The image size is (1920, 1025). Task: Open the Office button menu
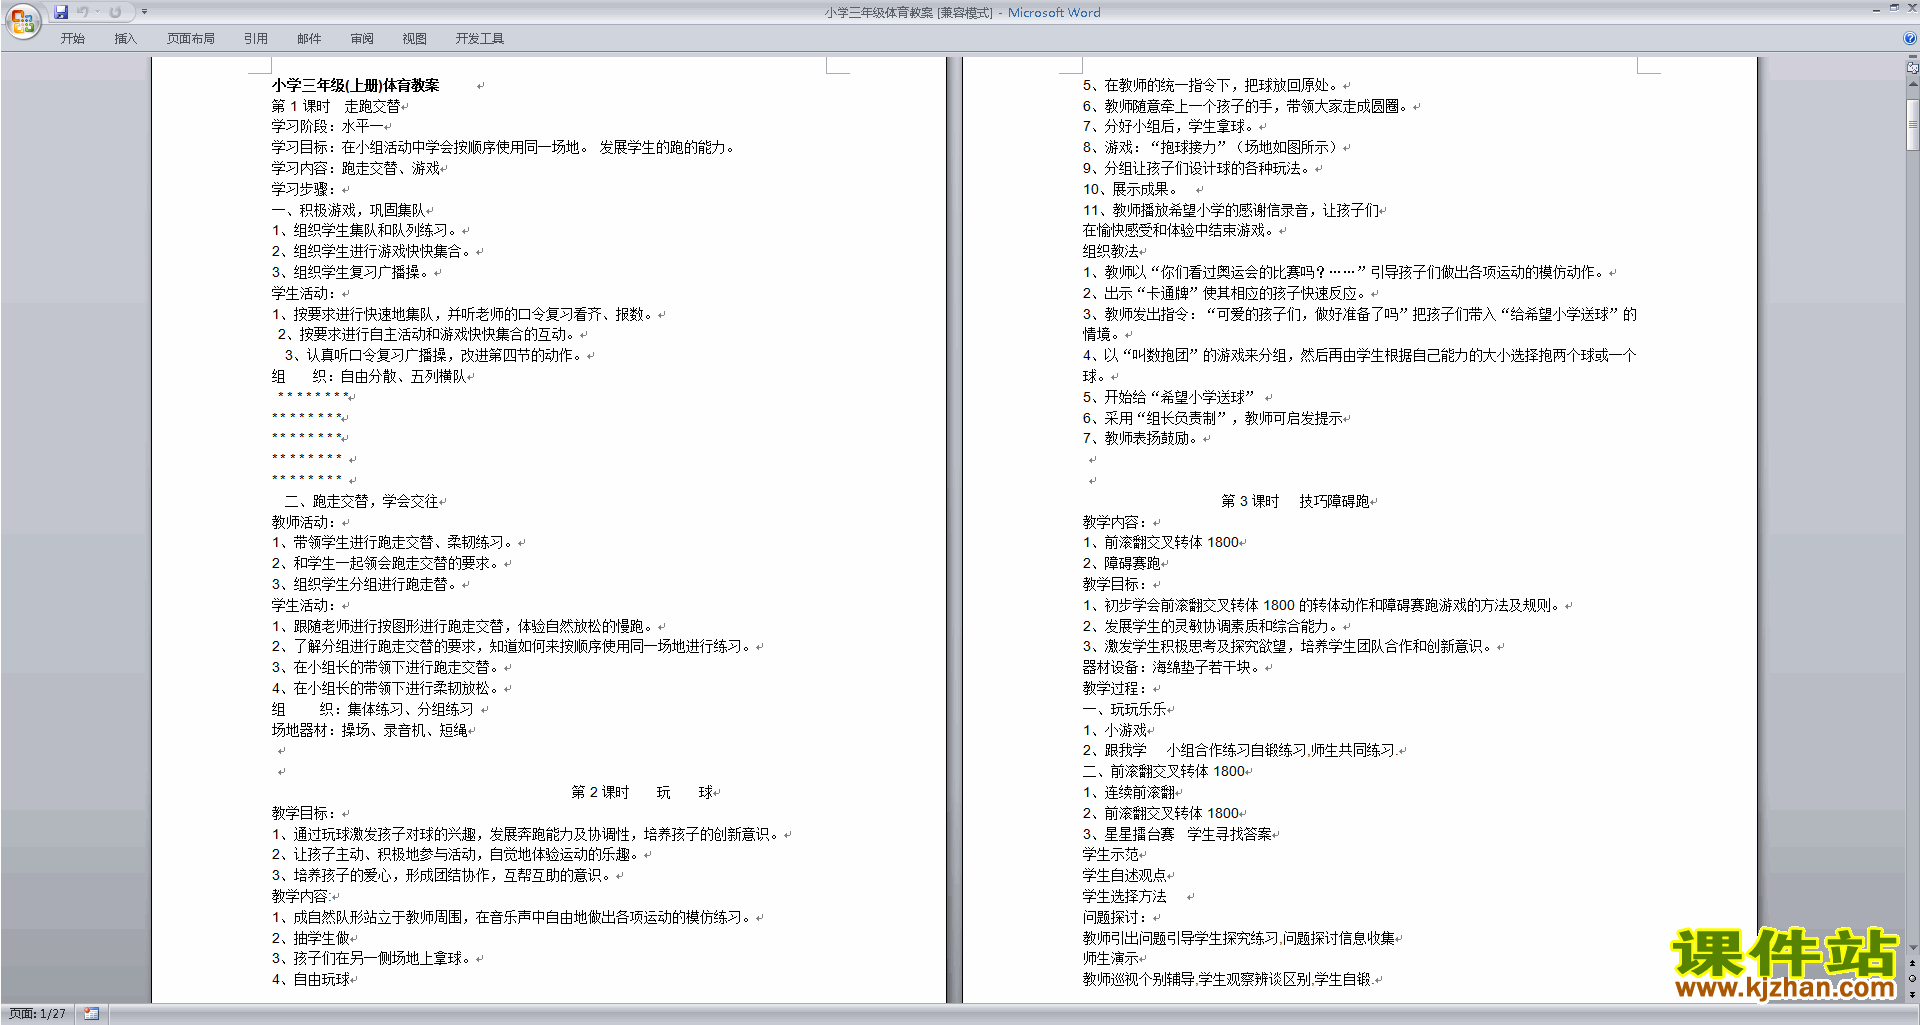click(x=22, y=21)
